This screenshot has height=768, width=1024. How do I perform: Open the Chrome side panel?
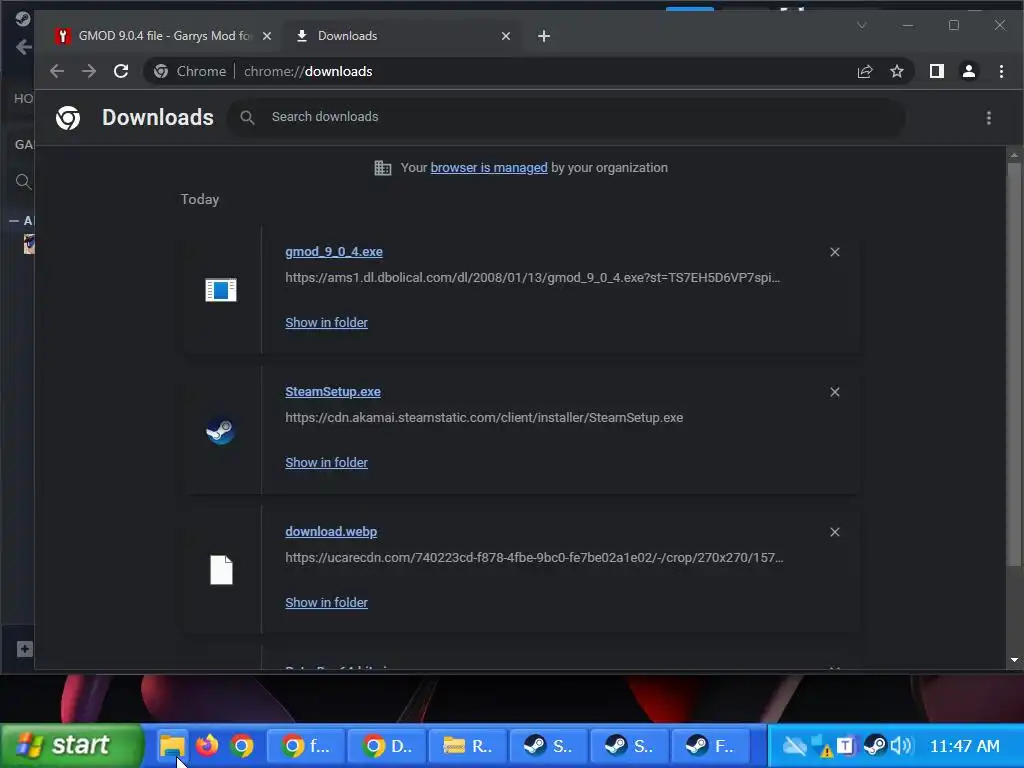936,71
